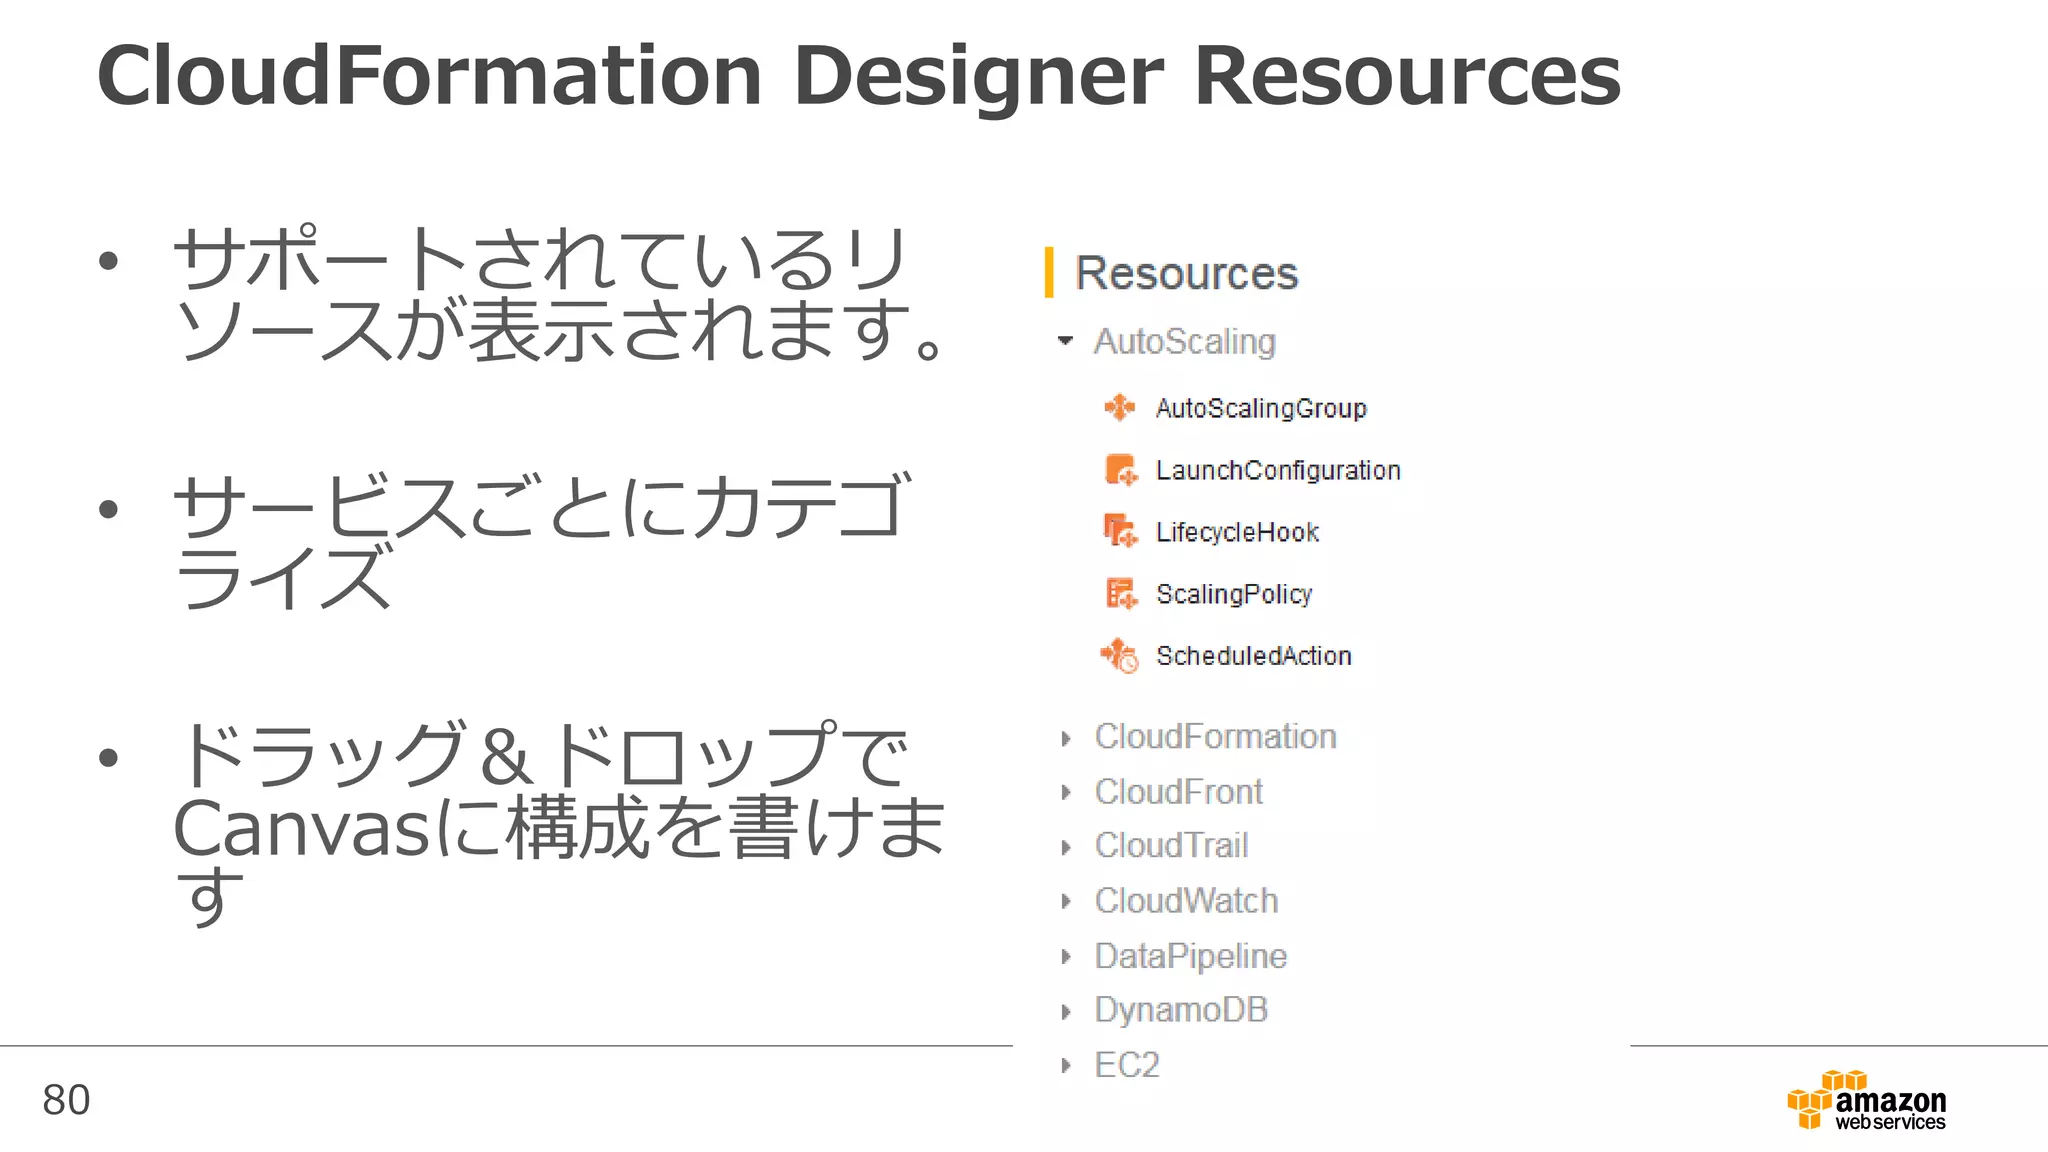Select the LaunchConfiguration label

[x=1278, y=471]
